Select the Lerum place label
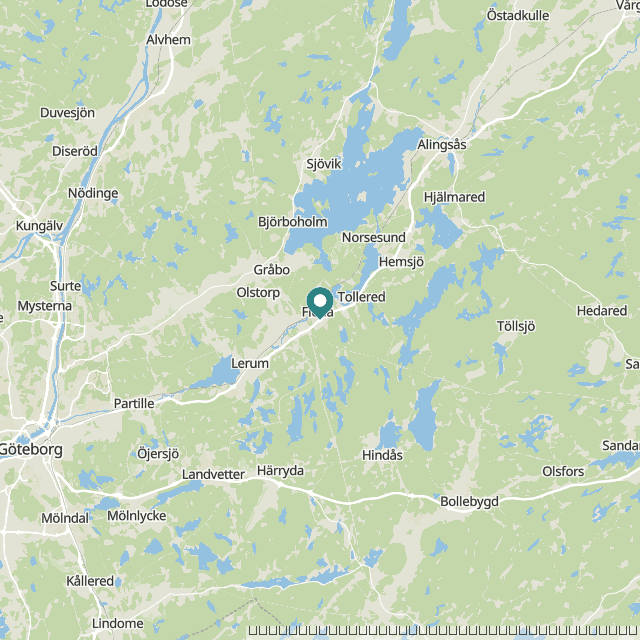The width and height of the screenshot is (640, 640). pos(250,363)
